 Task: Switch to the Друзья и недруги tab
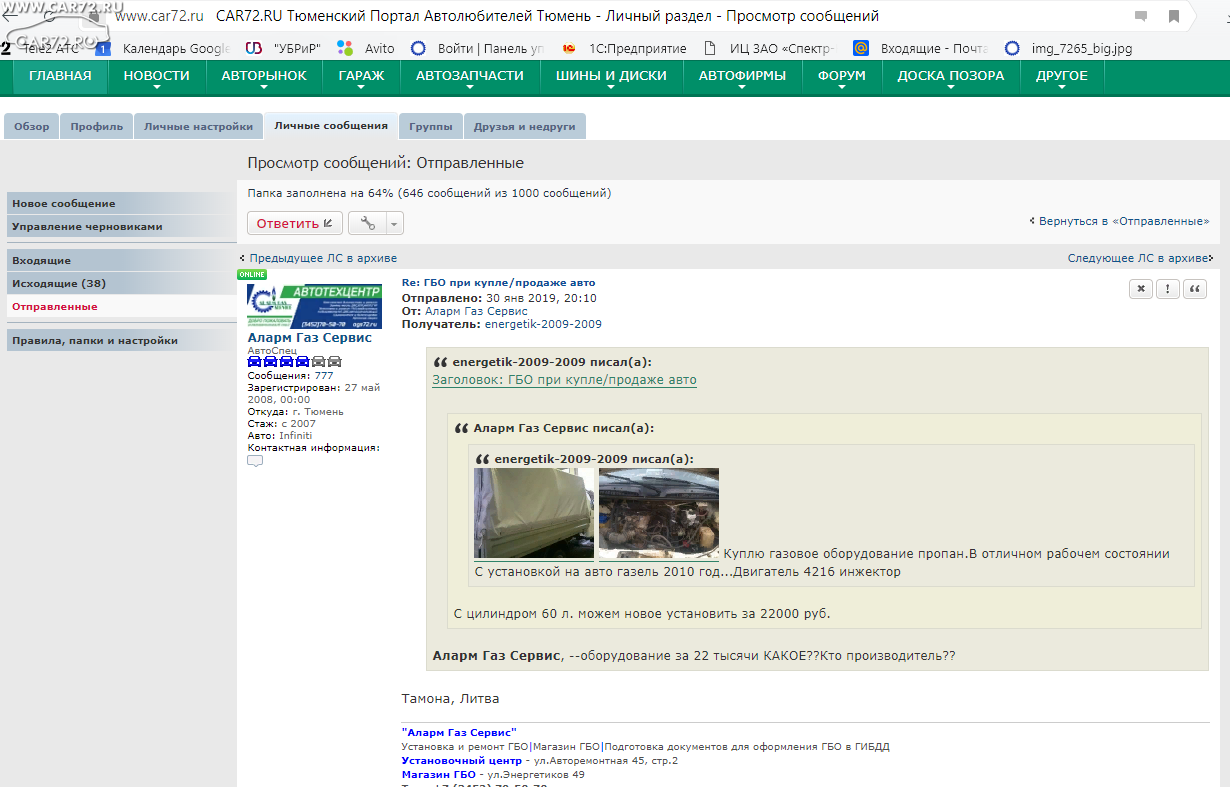pos(524,126)
